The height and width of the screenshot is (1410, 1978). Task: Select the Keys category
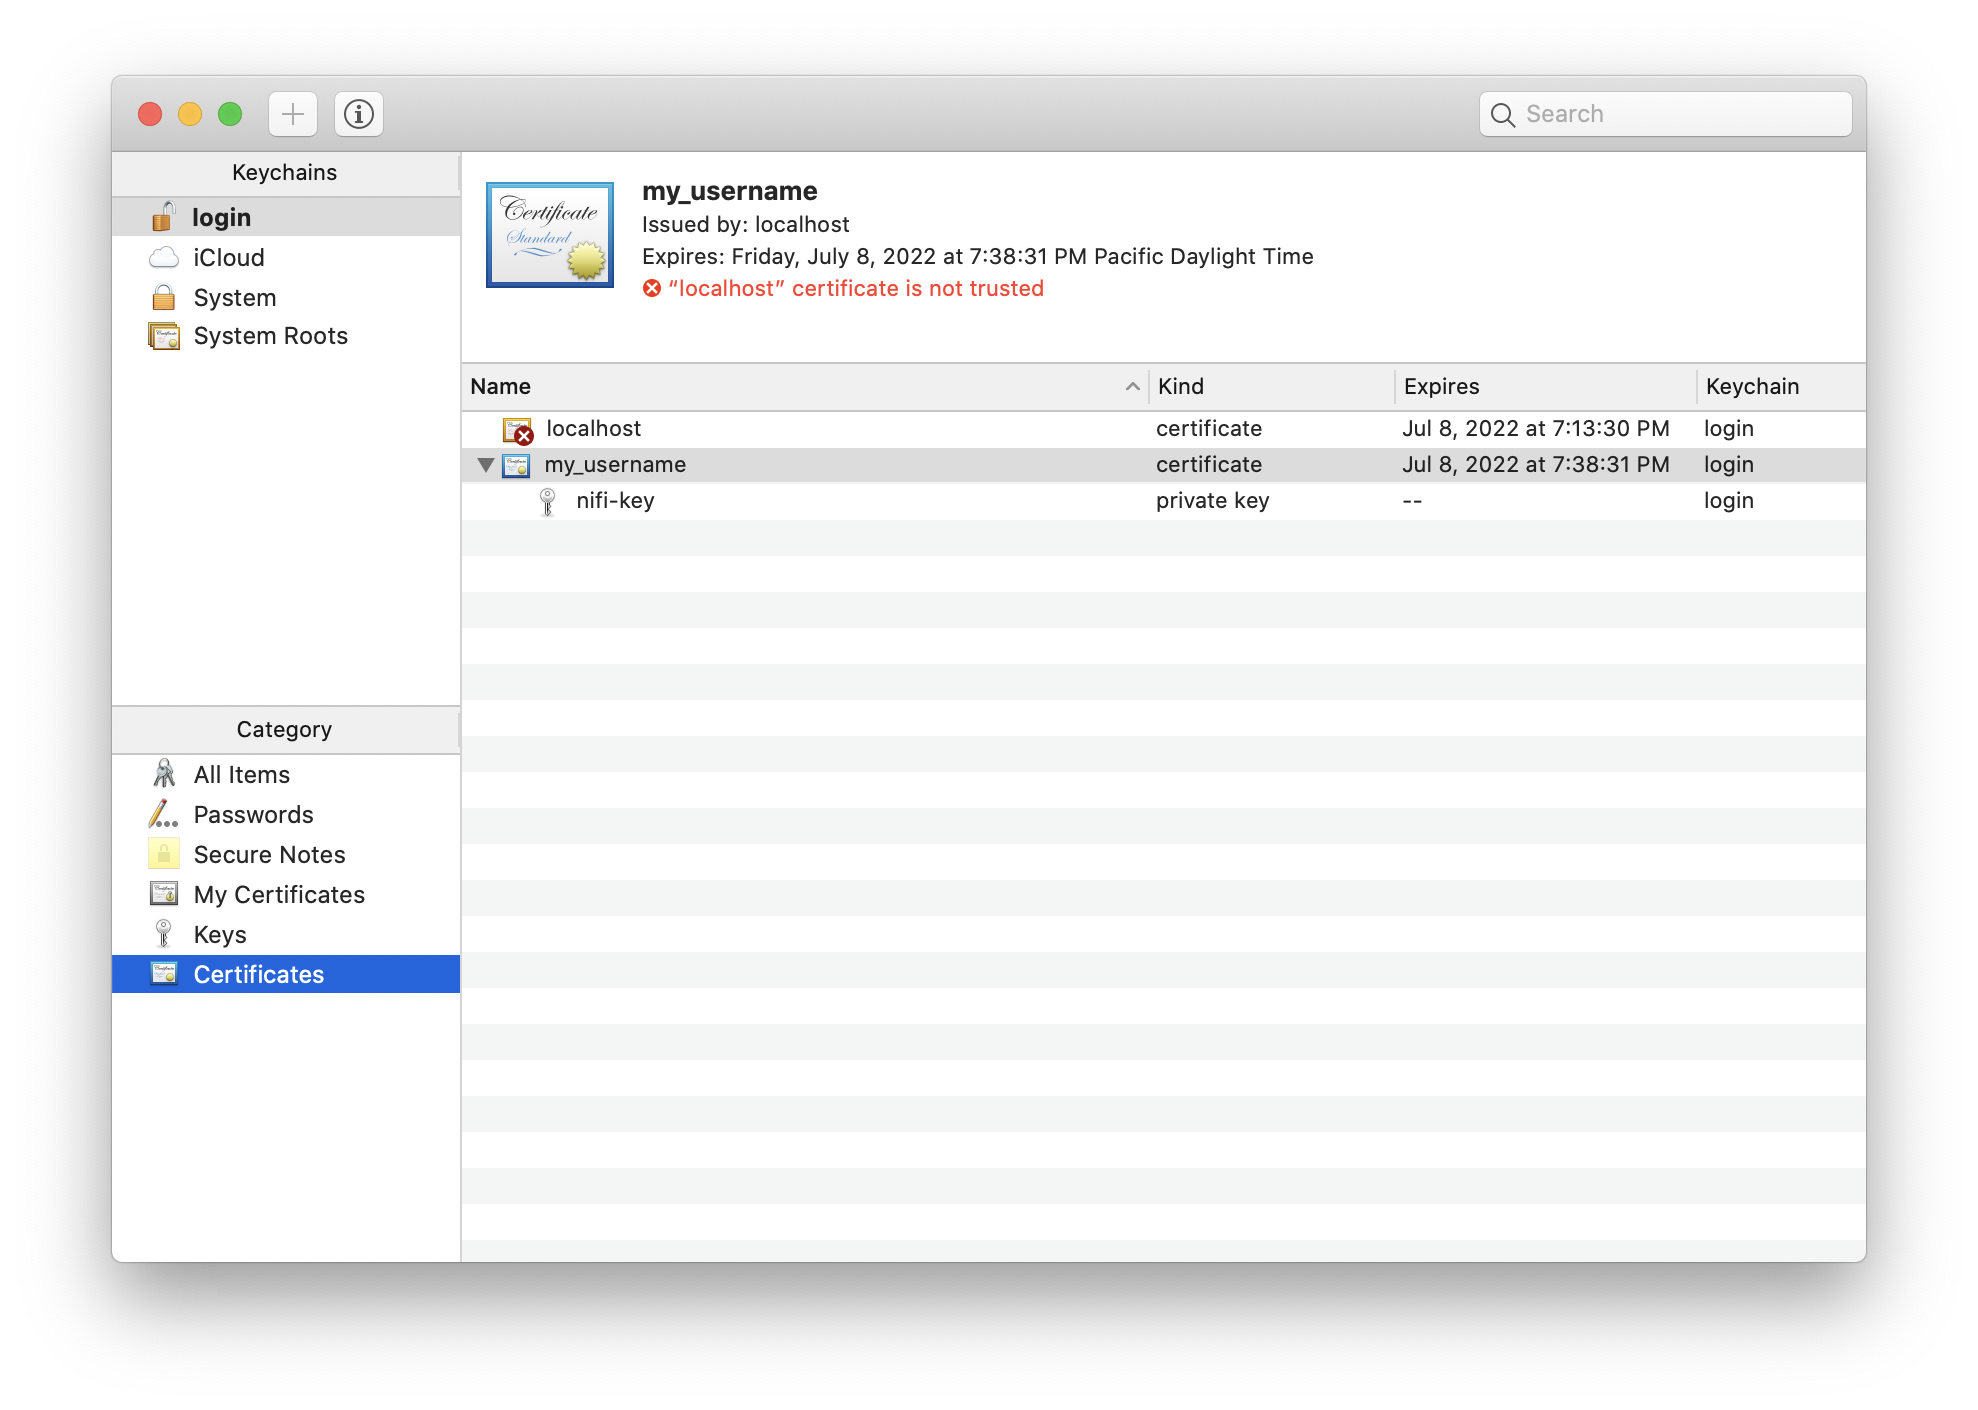(x=220, y=935)
